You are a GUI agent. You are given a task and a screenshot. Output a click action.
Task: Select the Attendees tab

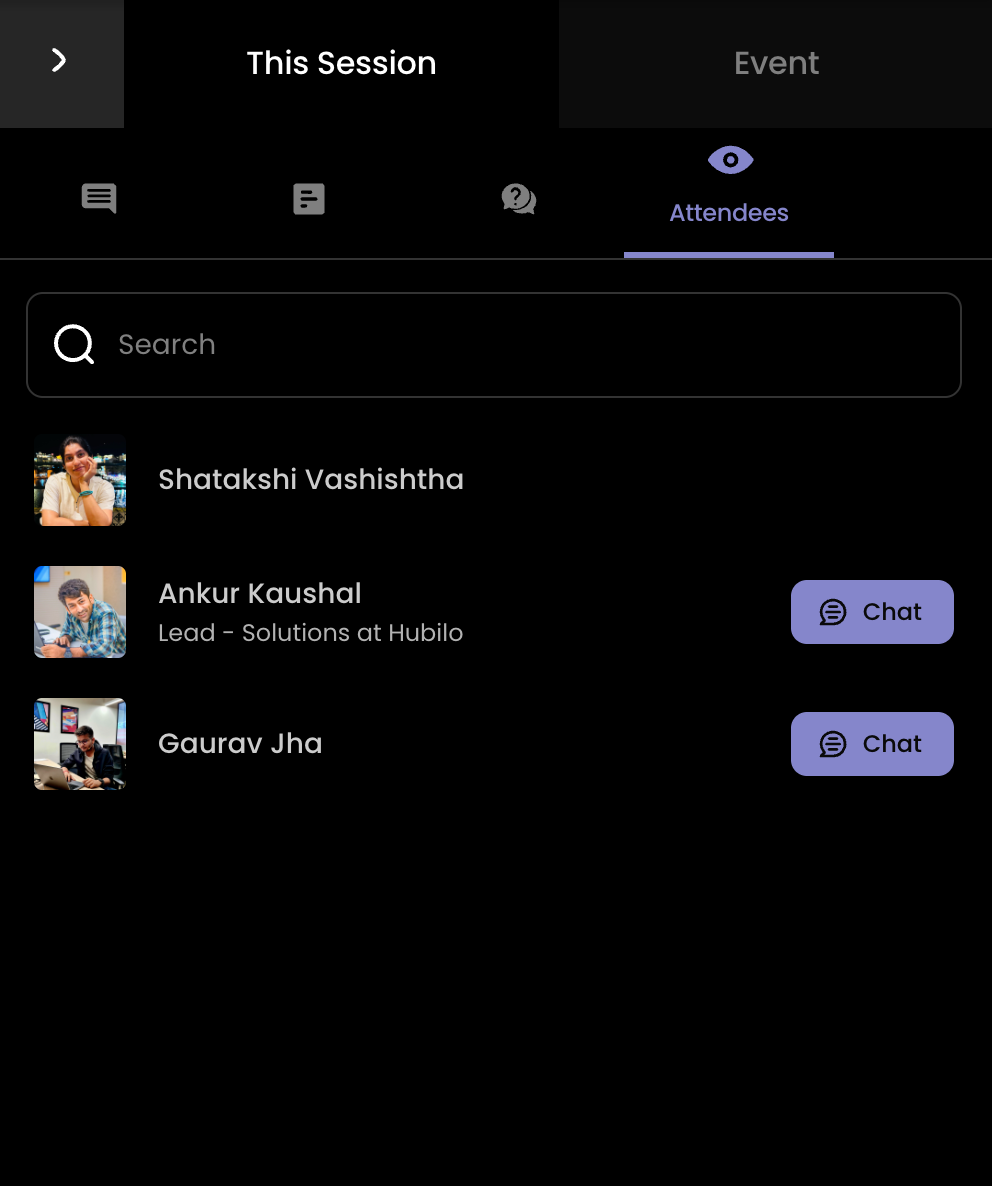click(x=729, y=193)
